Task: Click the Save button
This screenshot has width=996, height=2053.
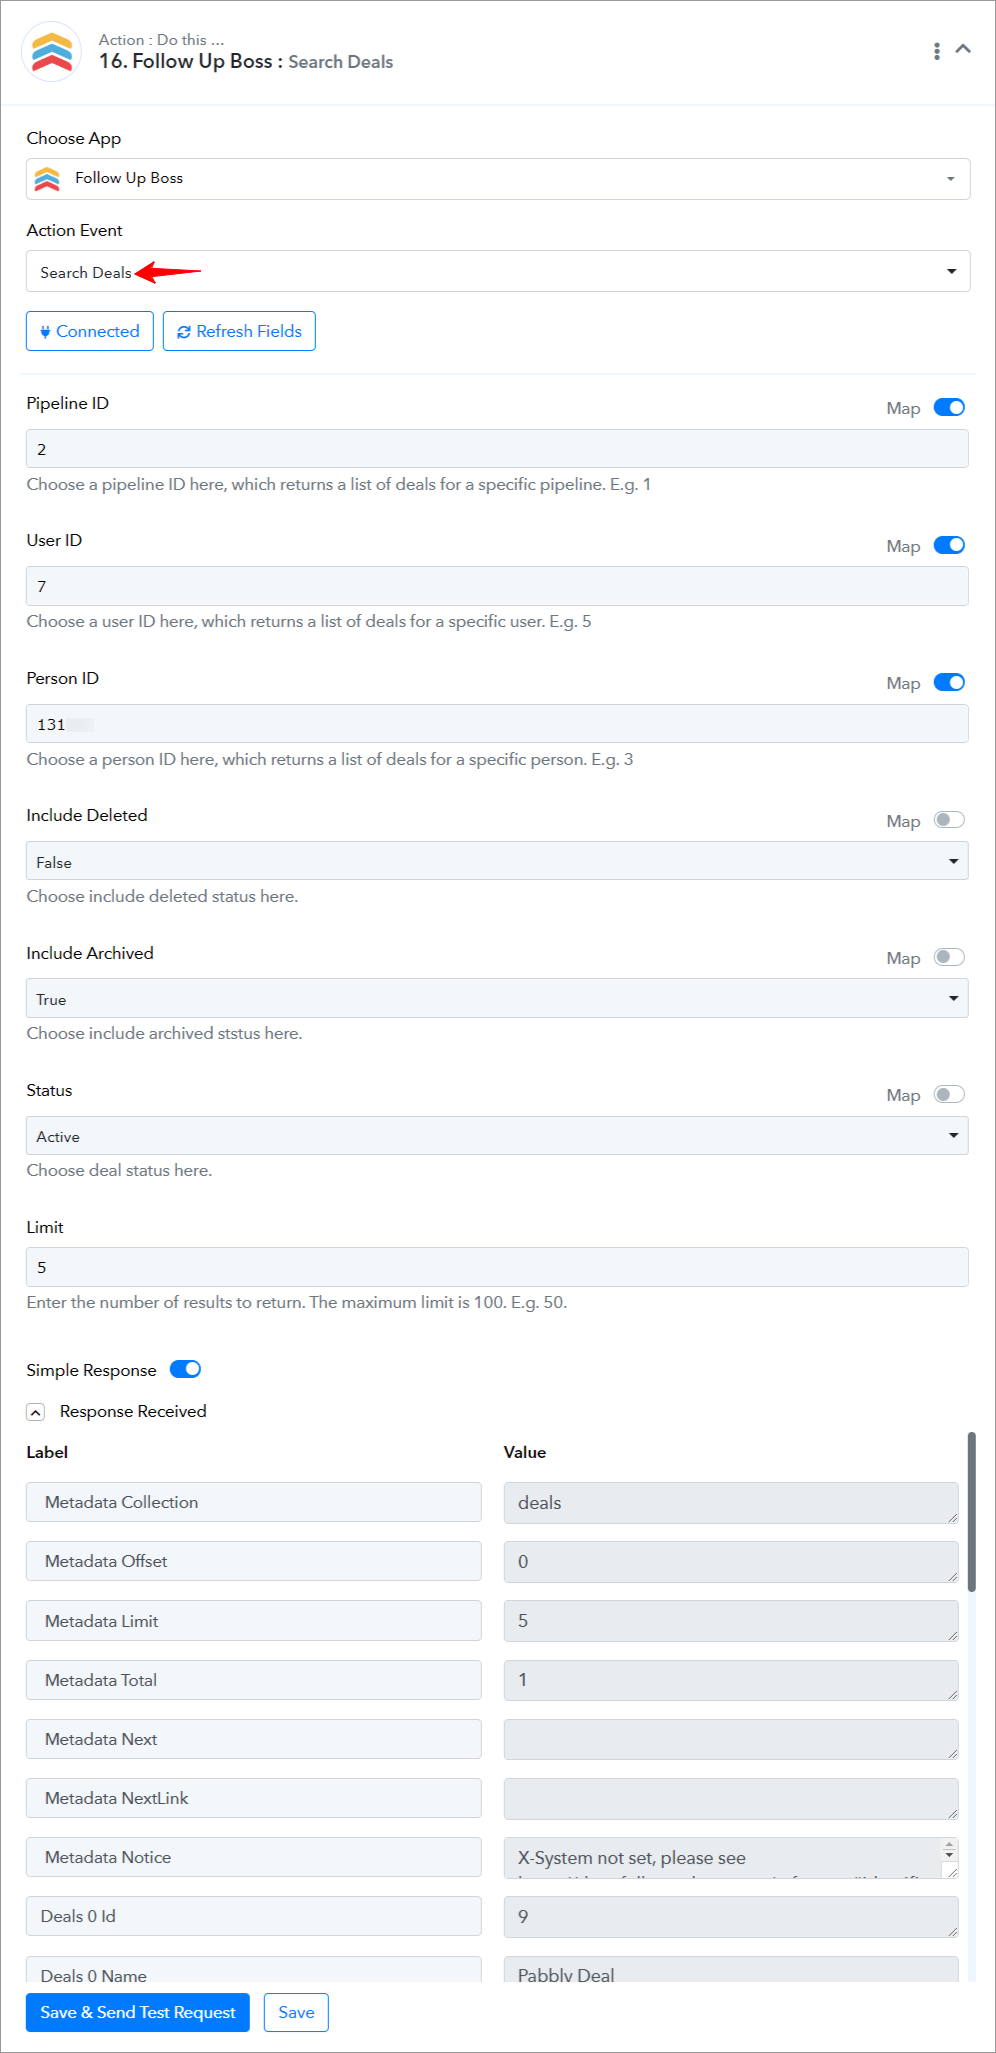Action: 296,2012
